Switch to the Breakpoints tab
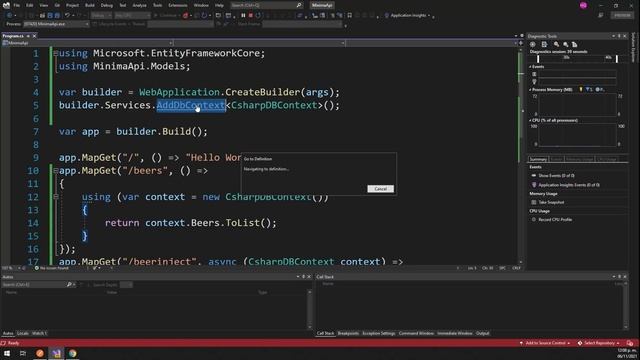This screenshot has width=640, height=360. pyautogui.click(x=348, y=333)
